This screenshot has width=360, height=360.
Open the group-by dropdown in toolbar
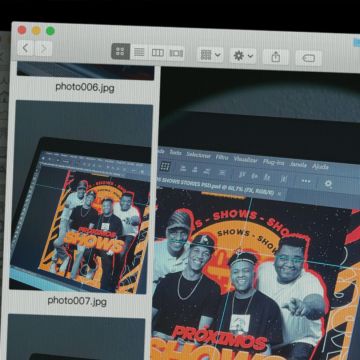(x=210, y=55)
